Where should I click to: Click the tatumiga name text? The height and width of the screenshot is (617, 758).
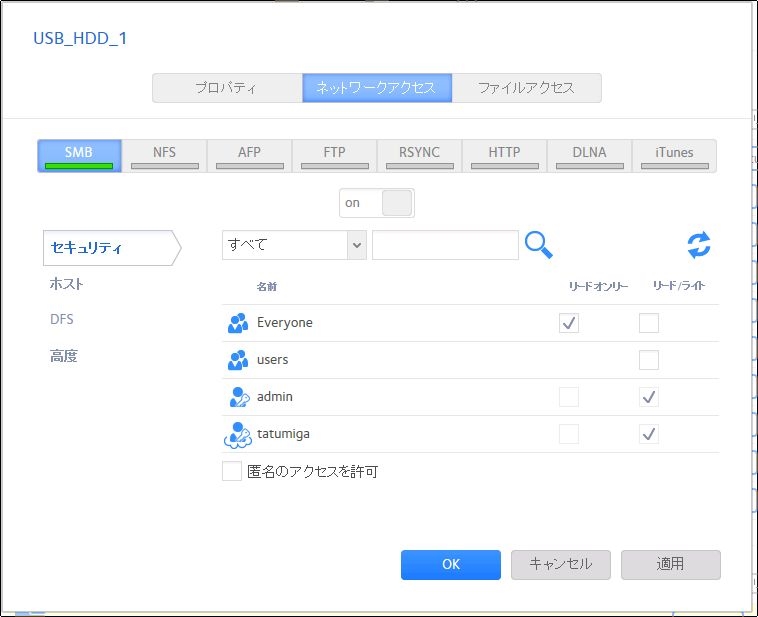283,434
